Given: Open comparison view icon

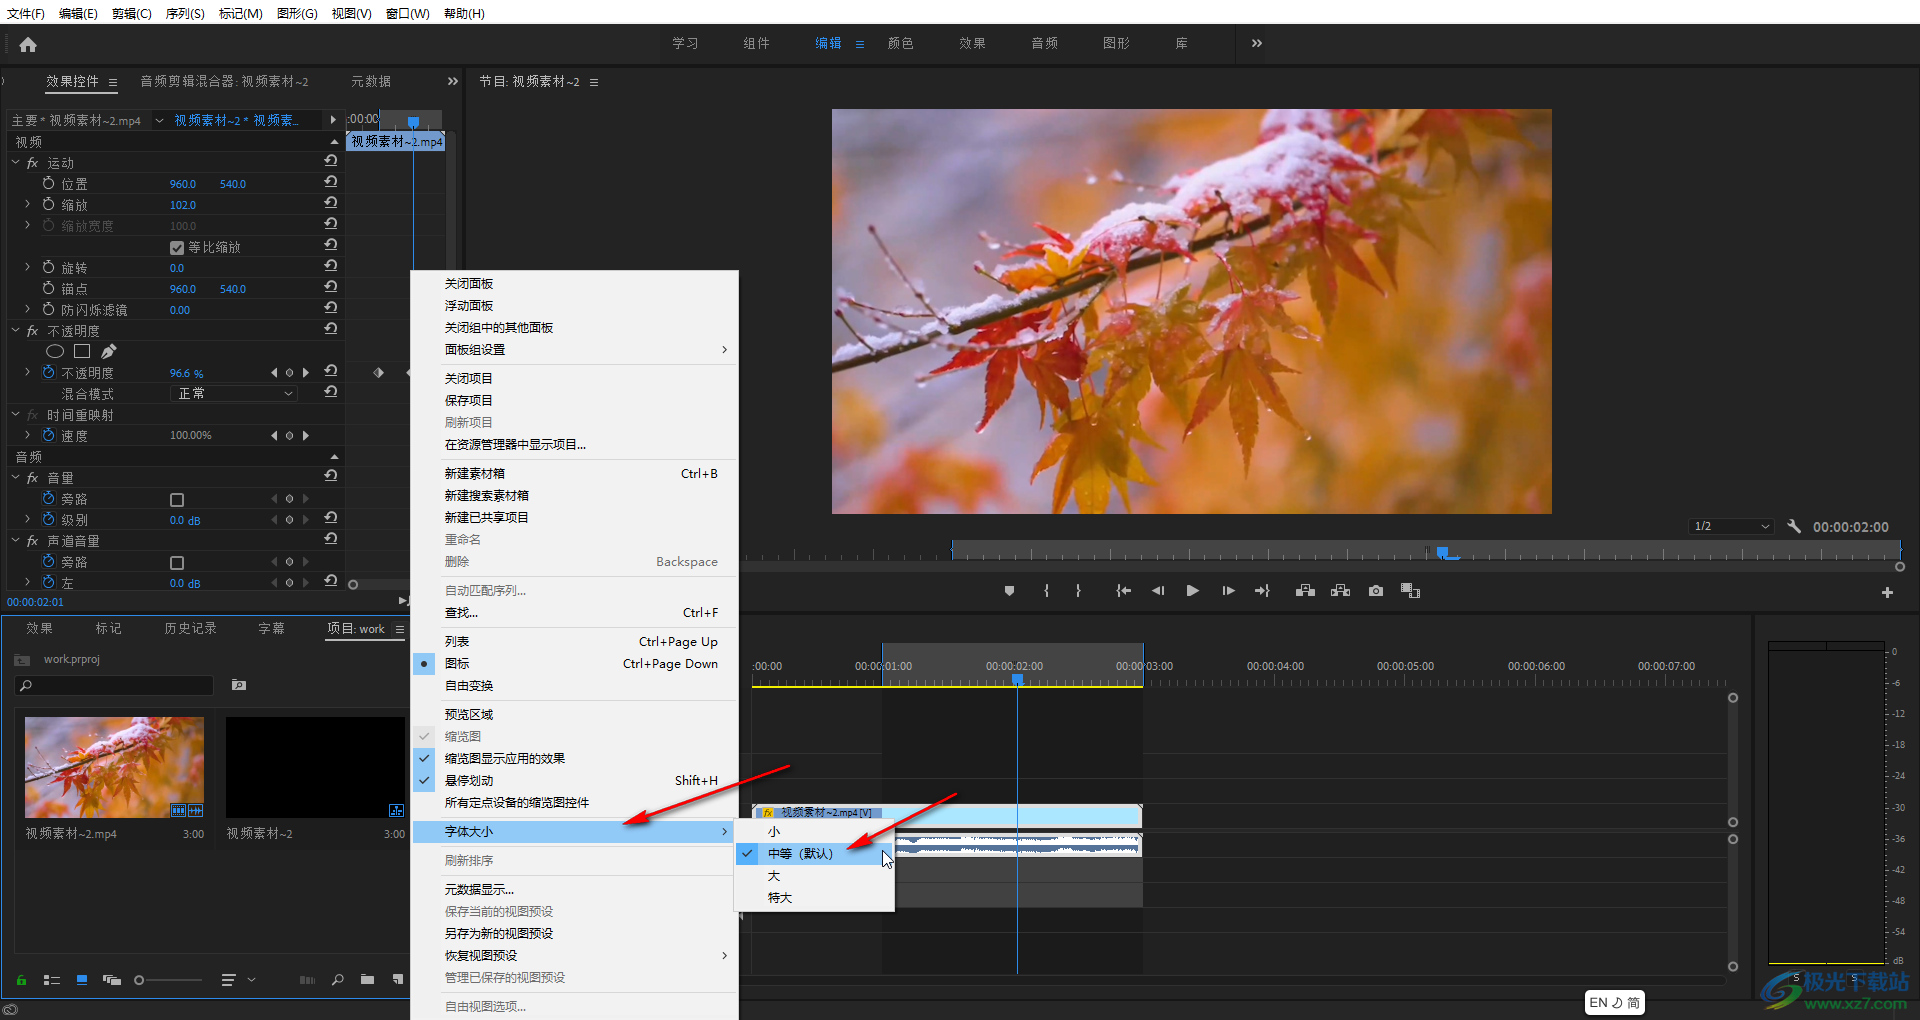Looking at the screenshot, I should pyautogui.click(x=1410, y=591).
